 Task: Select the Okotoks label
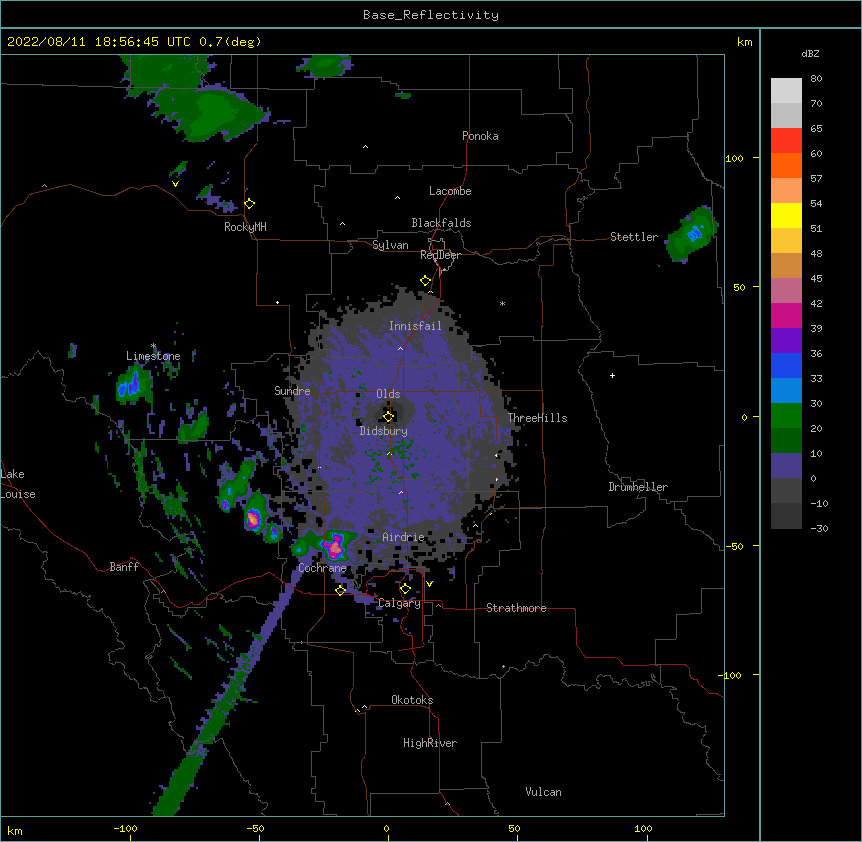(x=412, y=700)
